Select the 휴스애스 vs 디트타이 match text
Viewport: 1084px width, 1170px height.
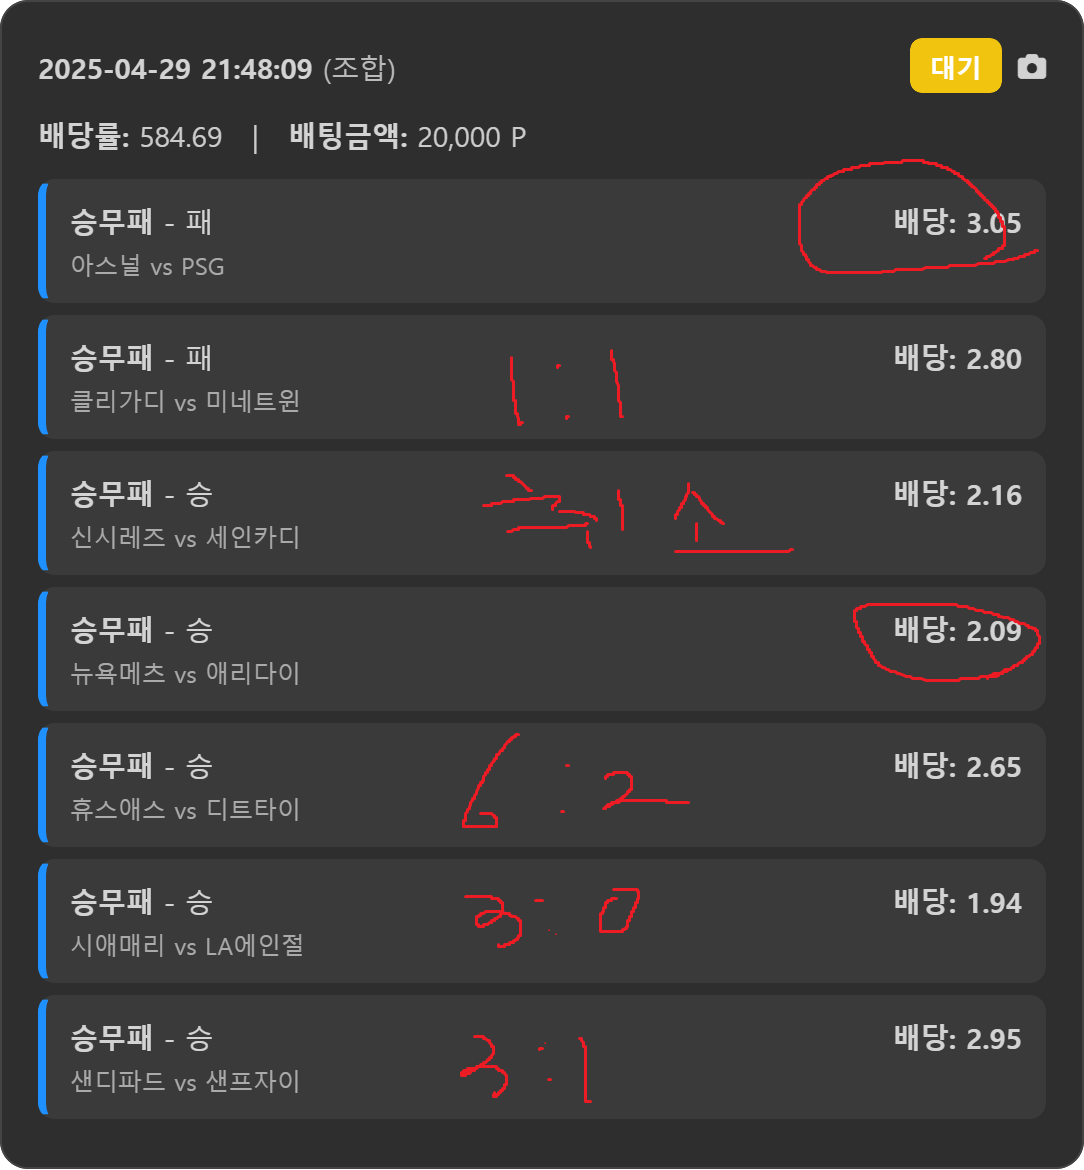(x=185, y=810)
